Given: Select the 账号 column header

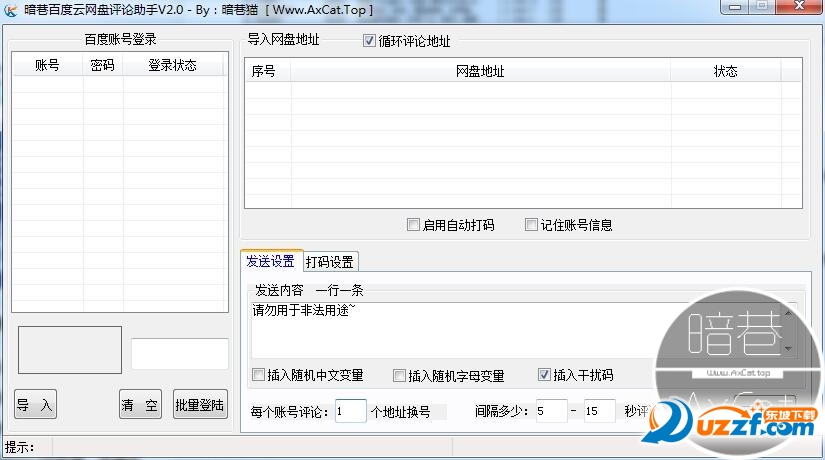Looking at the screenshot, I should [x=47, y=65].
